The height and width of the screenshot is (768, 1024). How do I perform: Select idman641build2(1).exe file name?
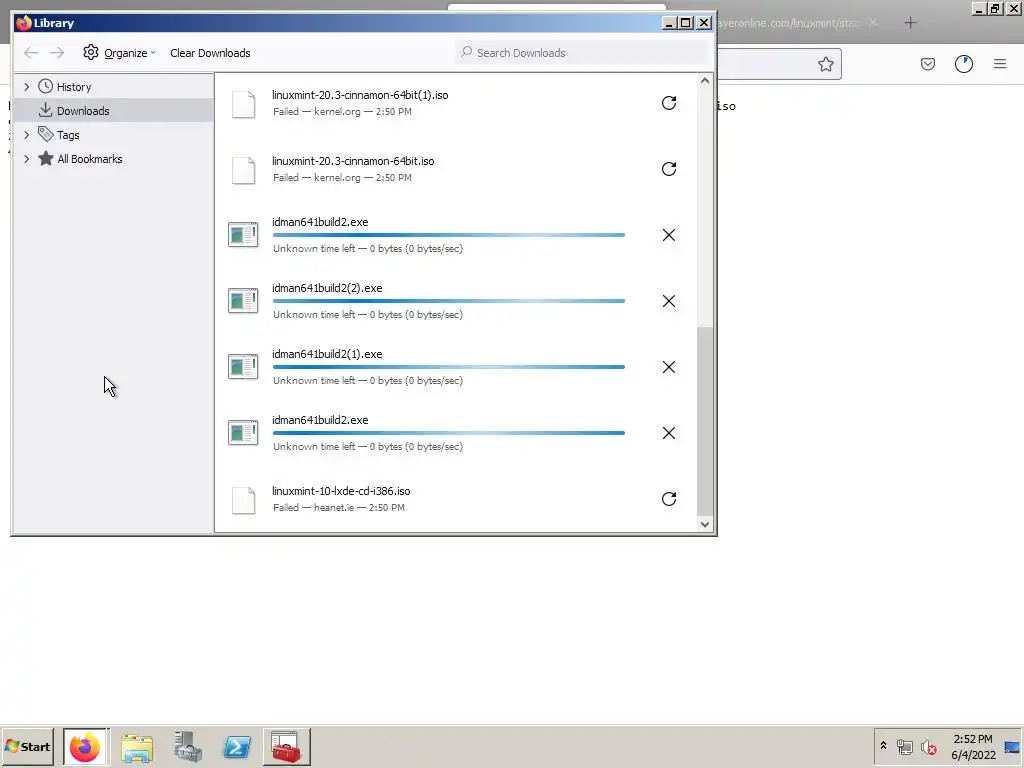pos(327,354)
